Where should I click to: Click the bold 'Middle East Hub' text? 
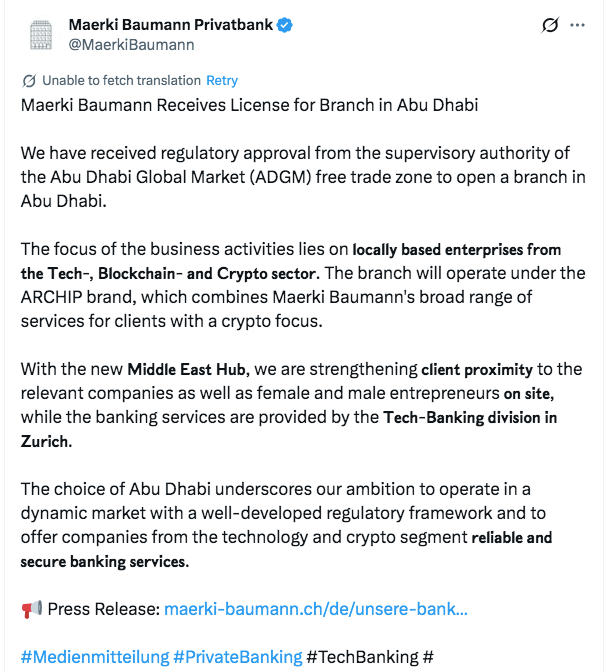coord(187,369)
